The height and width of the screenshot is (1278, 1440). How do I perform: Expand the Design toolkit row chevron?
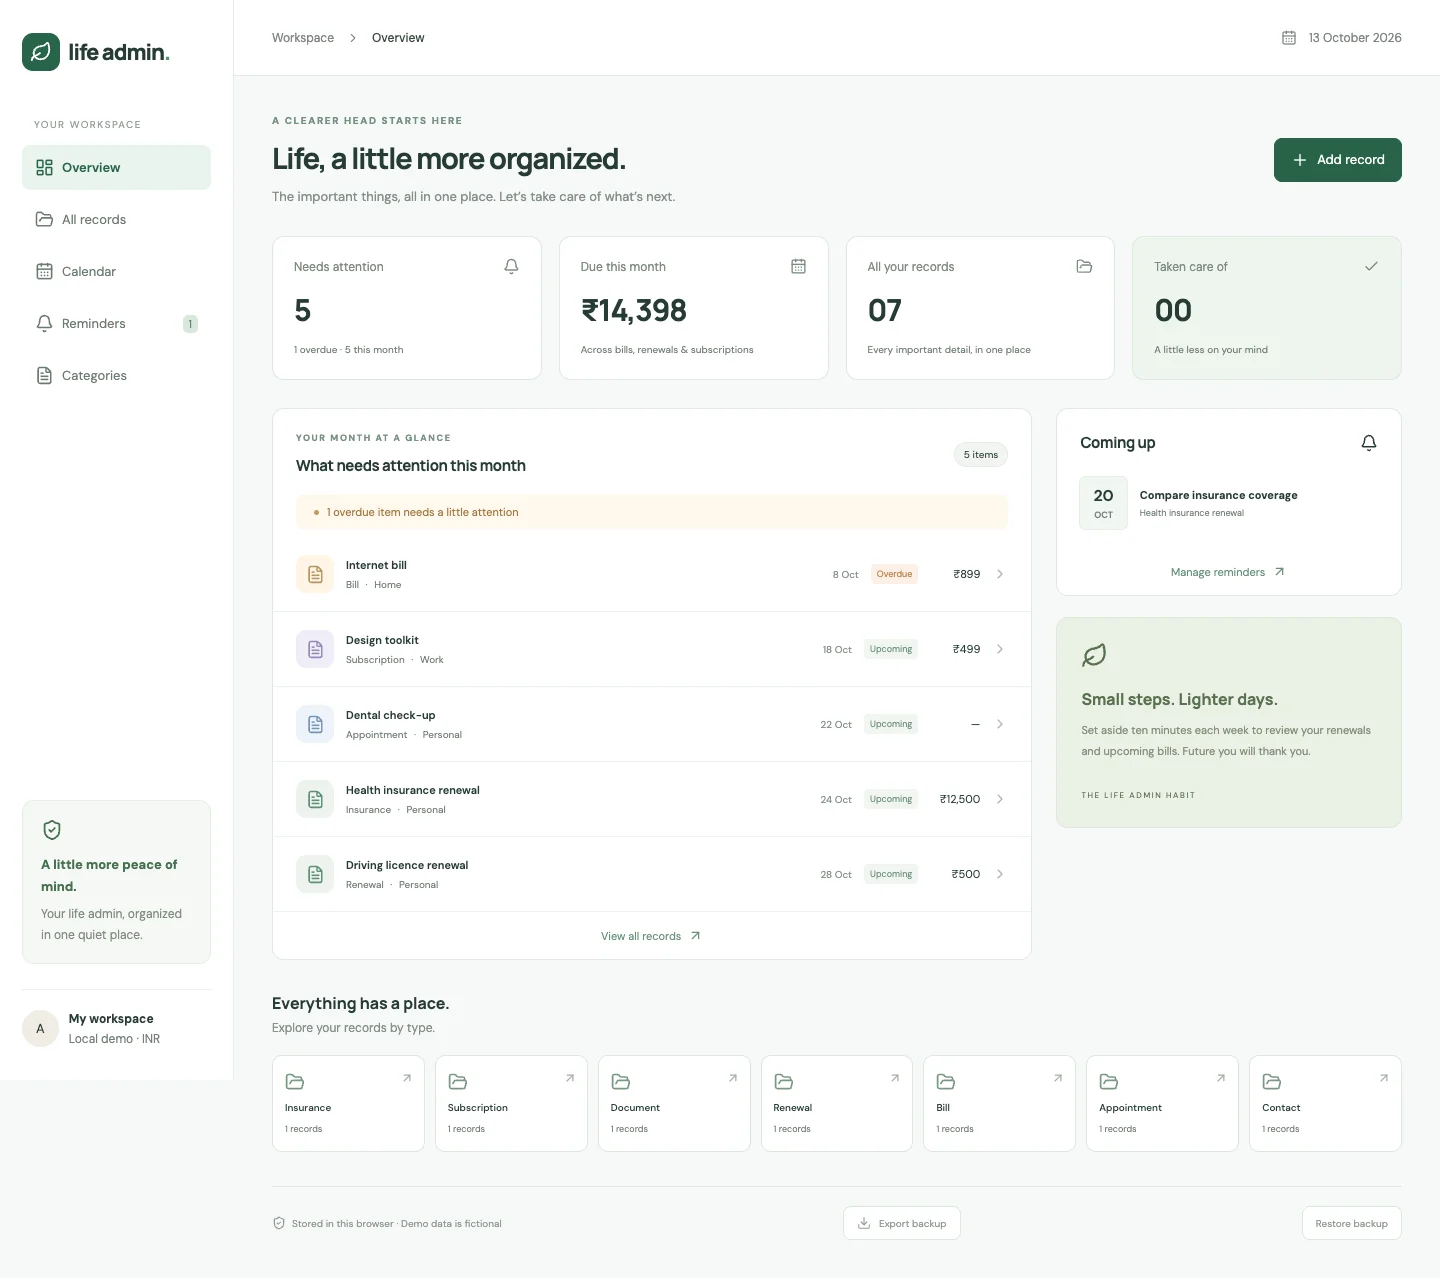point(1000,649)
